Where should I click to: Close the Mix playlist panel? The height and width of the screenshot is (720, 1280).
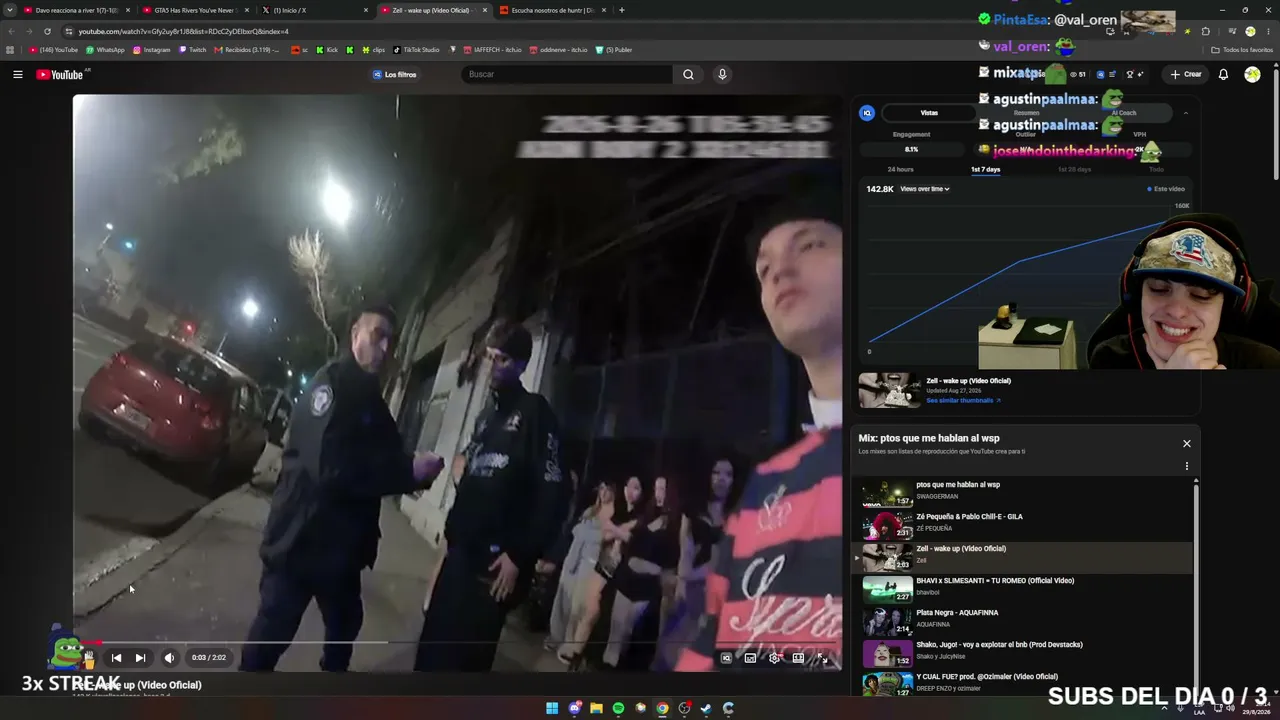click(1187, 443)
